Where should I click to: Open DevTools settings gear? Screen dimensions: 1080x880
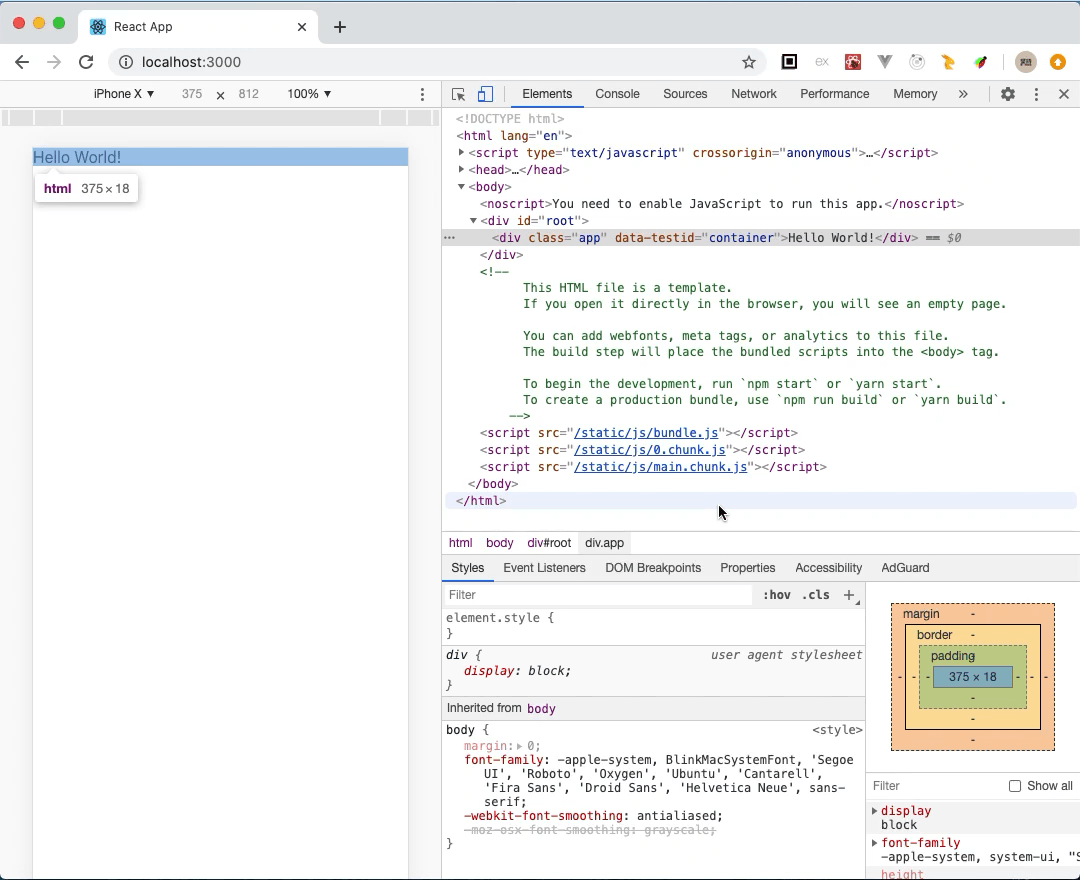click(x=1008, y=94)
